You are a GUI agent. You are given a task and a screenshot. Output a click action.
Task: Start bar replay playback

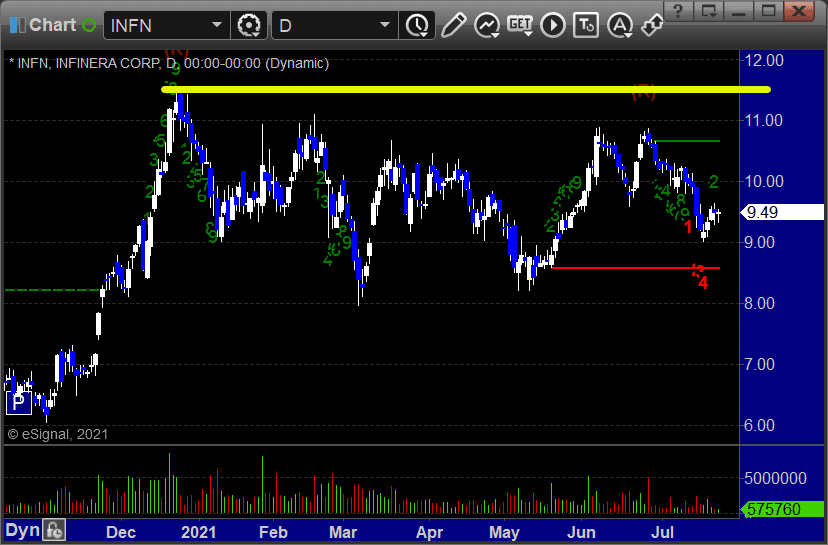(552, 25)
